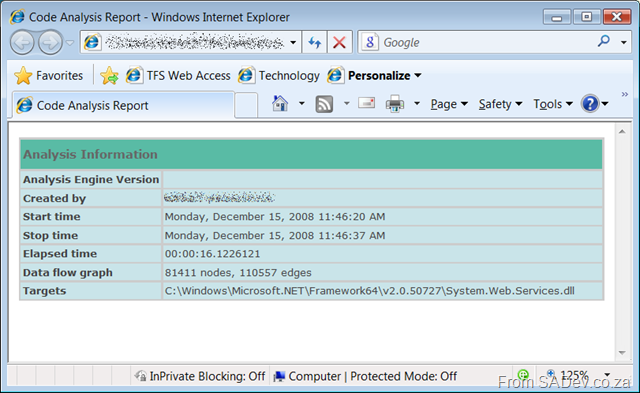
Task: Click InPrivate Blocking: Off status entry
Action: (x=200, y=376)
